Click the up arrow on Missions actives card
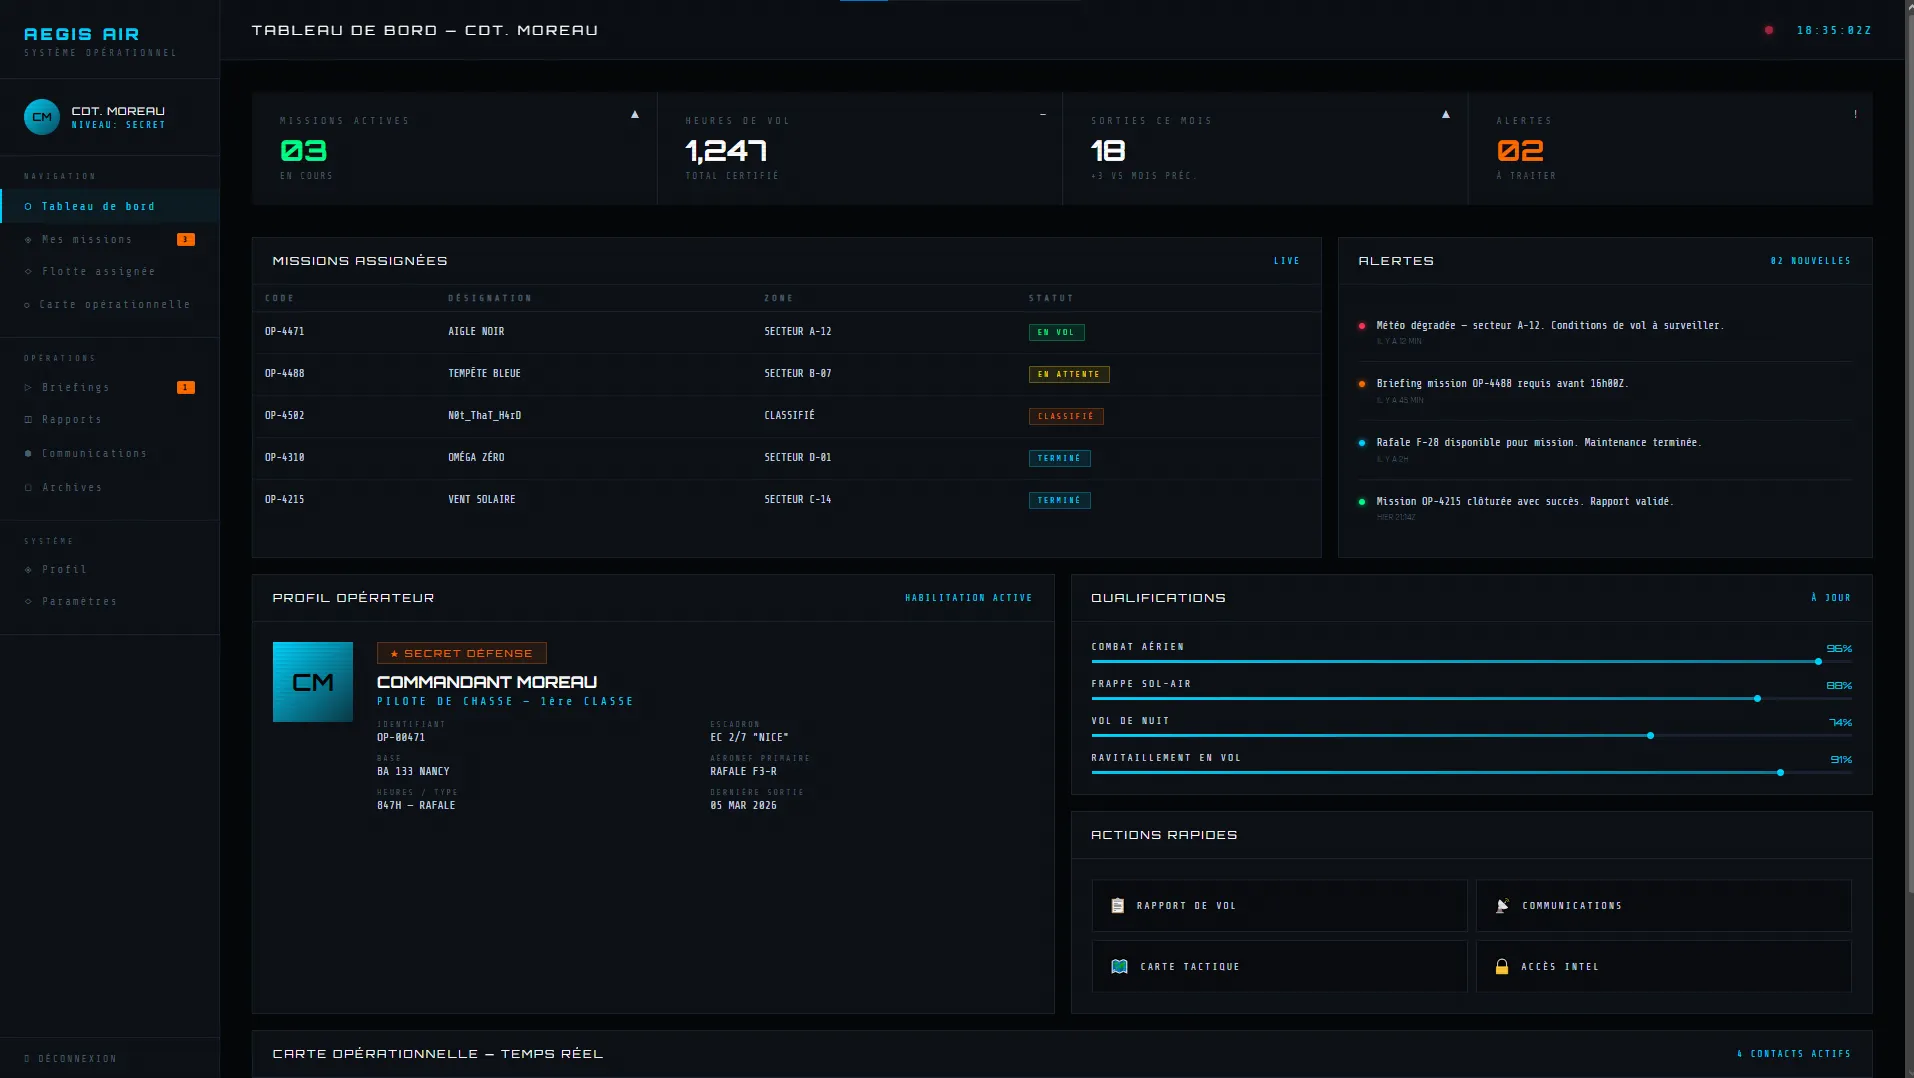 click(635, 115)
